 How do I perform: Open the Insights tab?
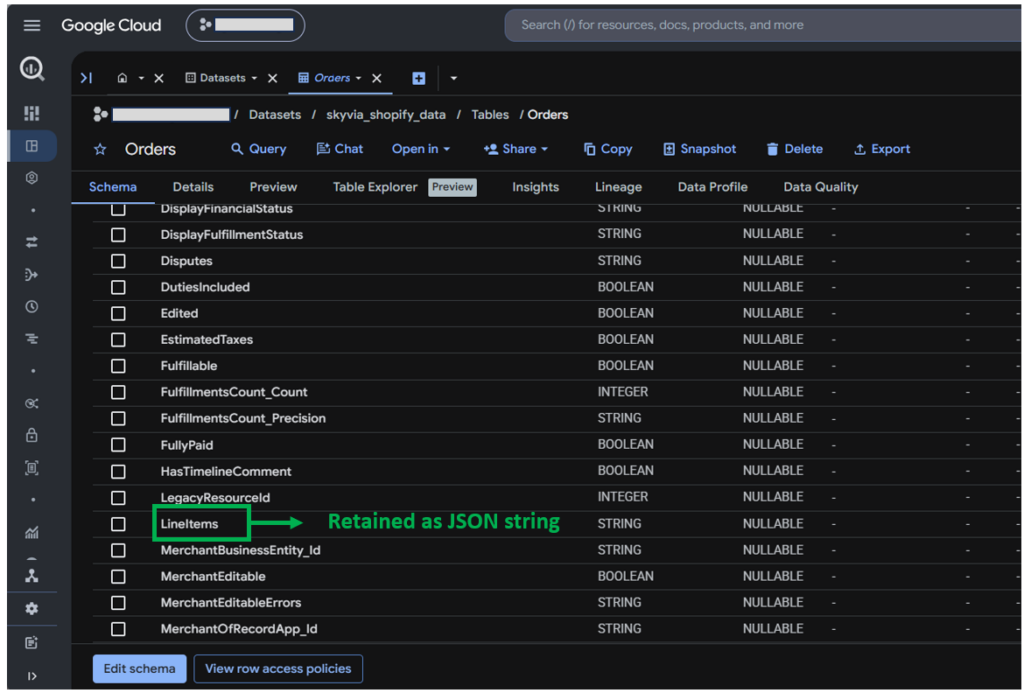536,187
